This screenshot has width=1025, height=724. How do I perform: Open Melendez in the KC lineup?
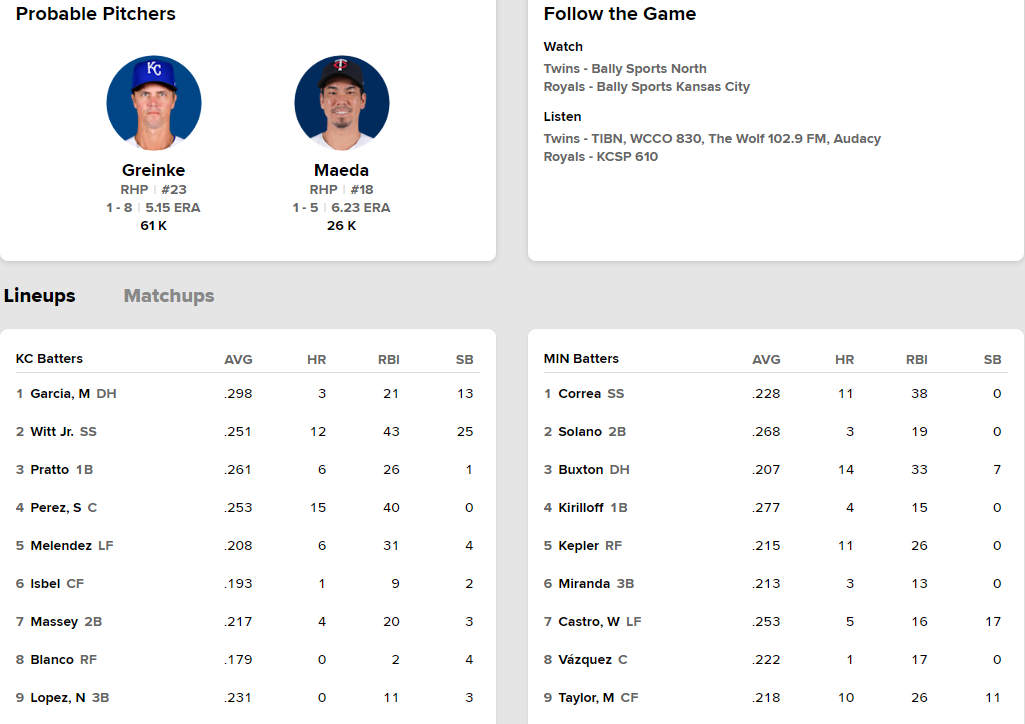click(x=61, y=546)
